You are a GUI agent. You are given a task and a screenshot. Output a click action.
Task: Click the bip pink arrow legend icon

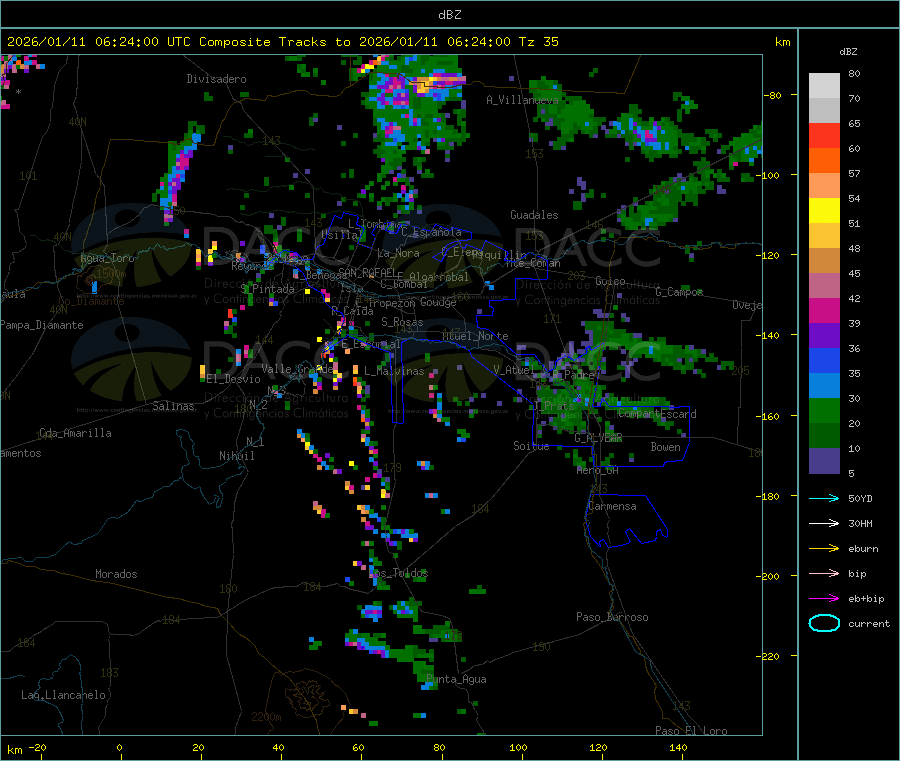click(x=824, y=573)
